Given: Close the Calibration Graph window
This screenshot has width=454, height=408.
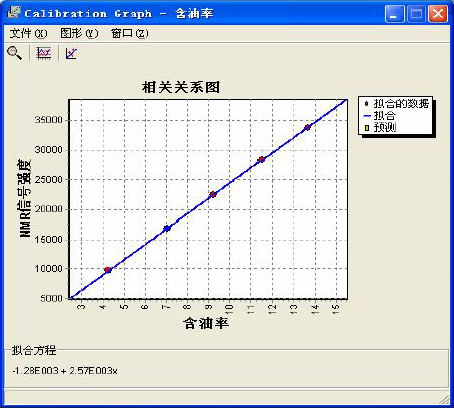Looking at the screenshot, I should [x=438, y=14].
